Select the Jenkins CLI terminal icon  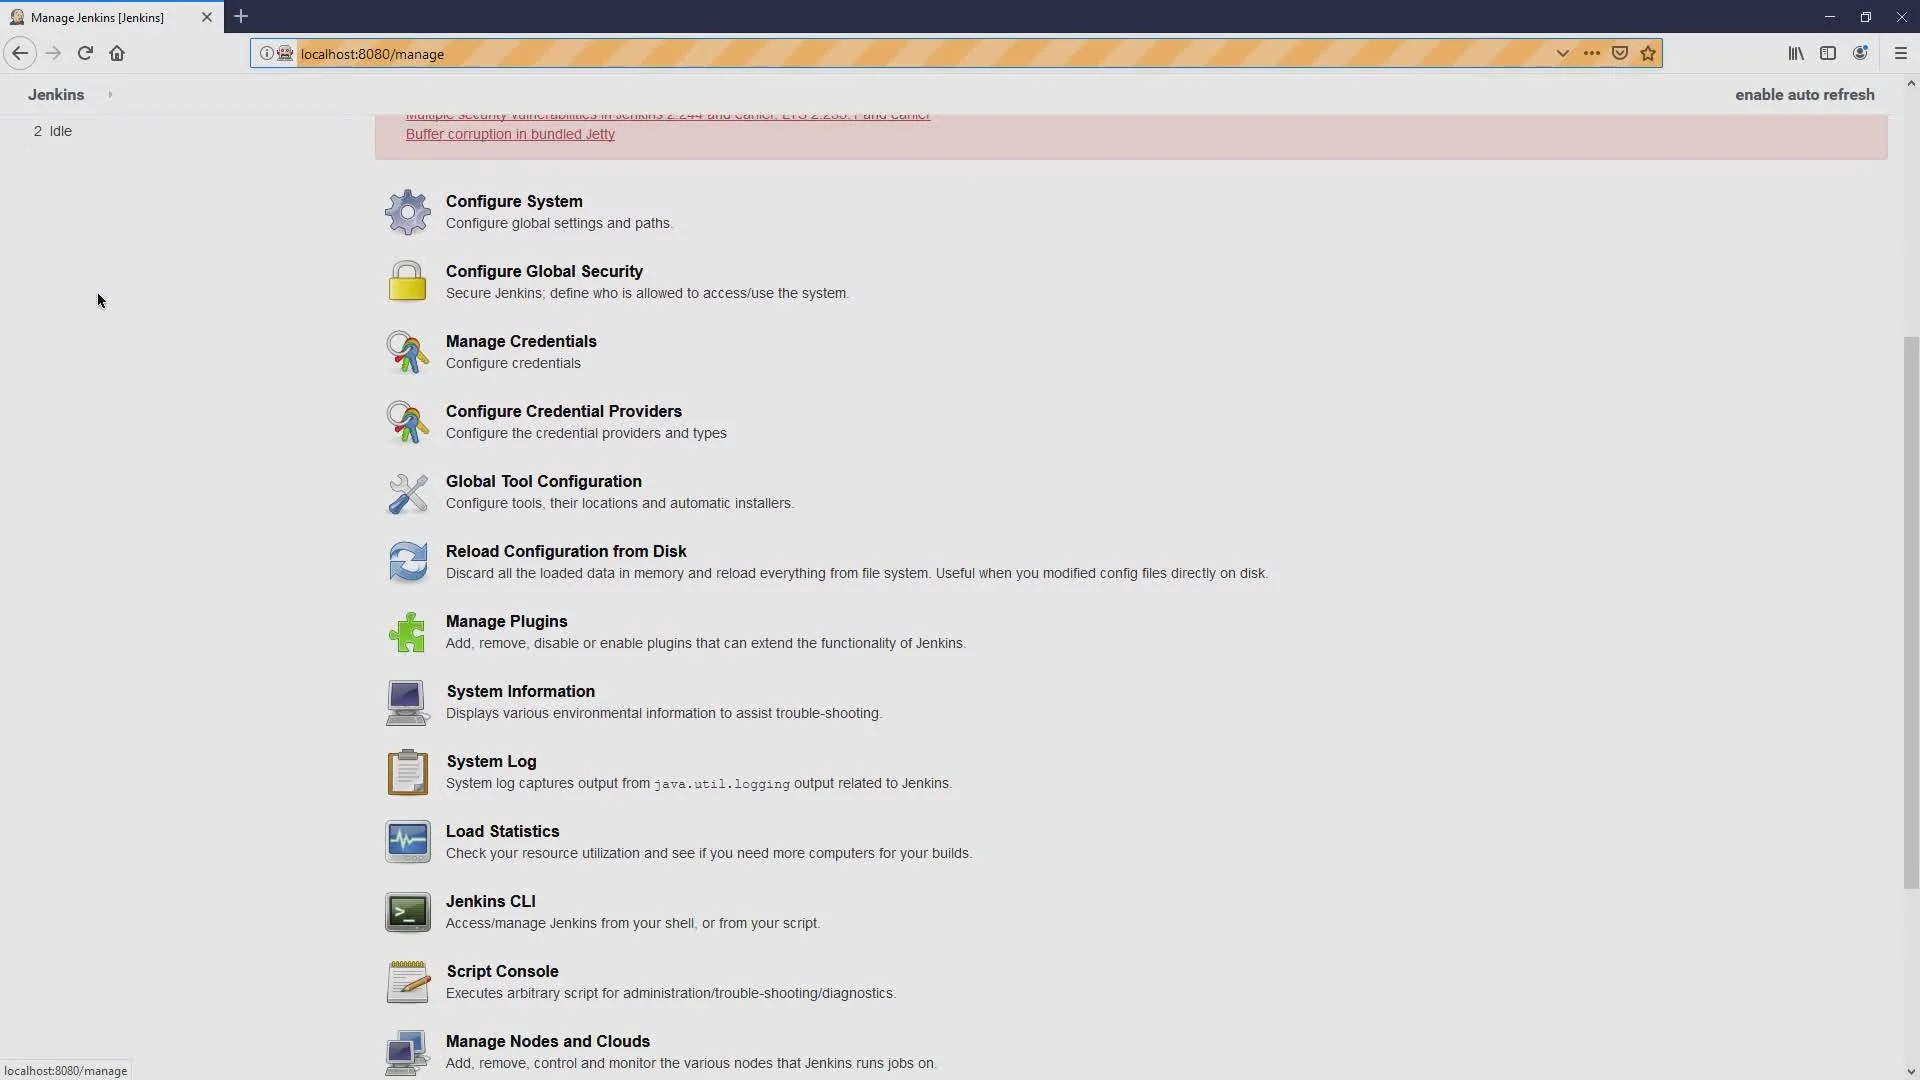click(x=407, y=911)
